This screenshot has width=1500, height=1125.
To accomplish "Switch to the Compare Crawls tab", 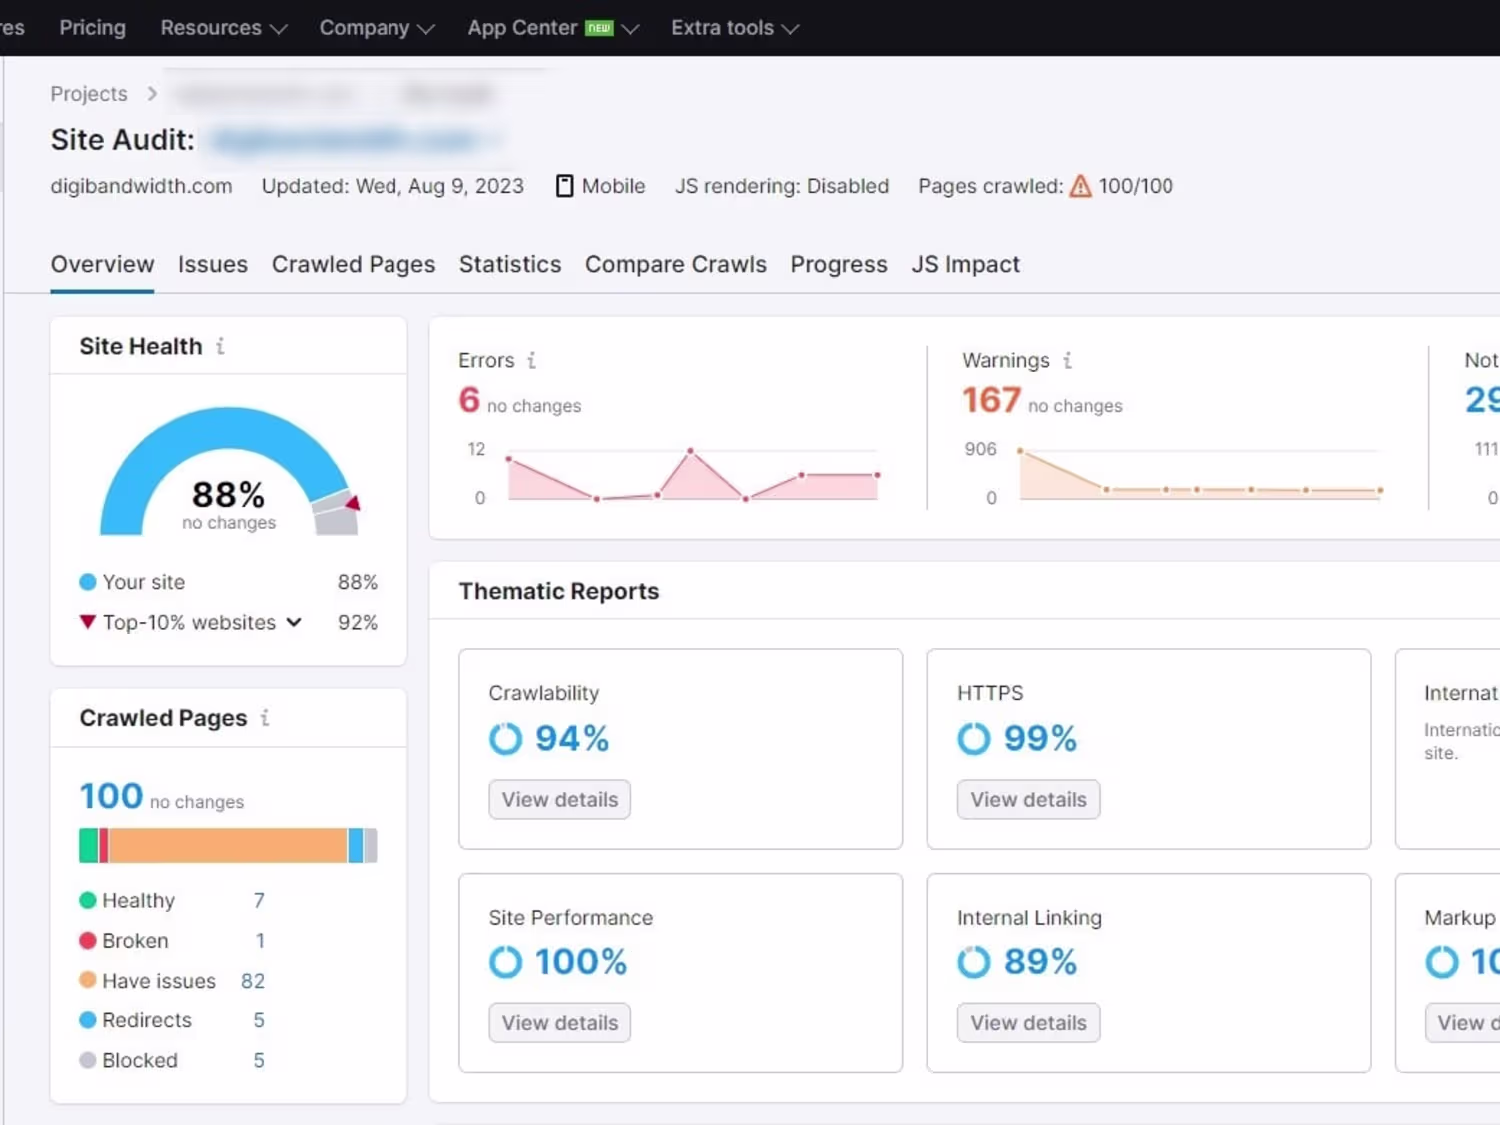I will point(676,264).
